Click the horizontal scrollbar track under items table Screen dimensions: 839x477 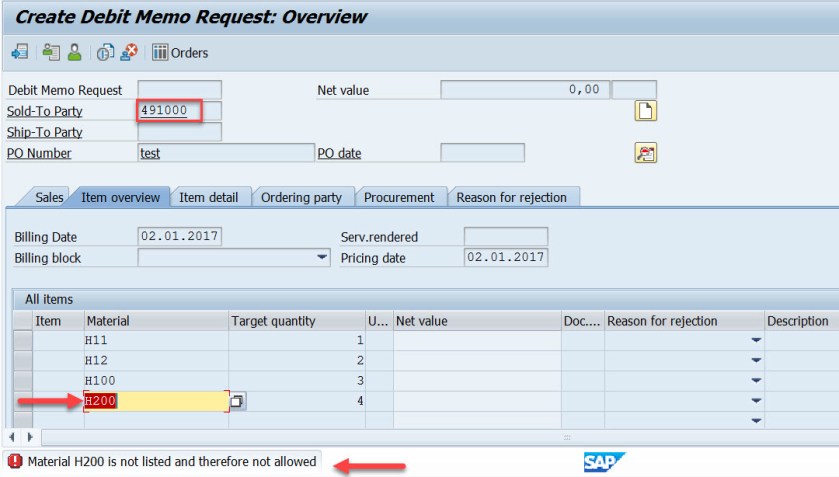tap(440, 437)
